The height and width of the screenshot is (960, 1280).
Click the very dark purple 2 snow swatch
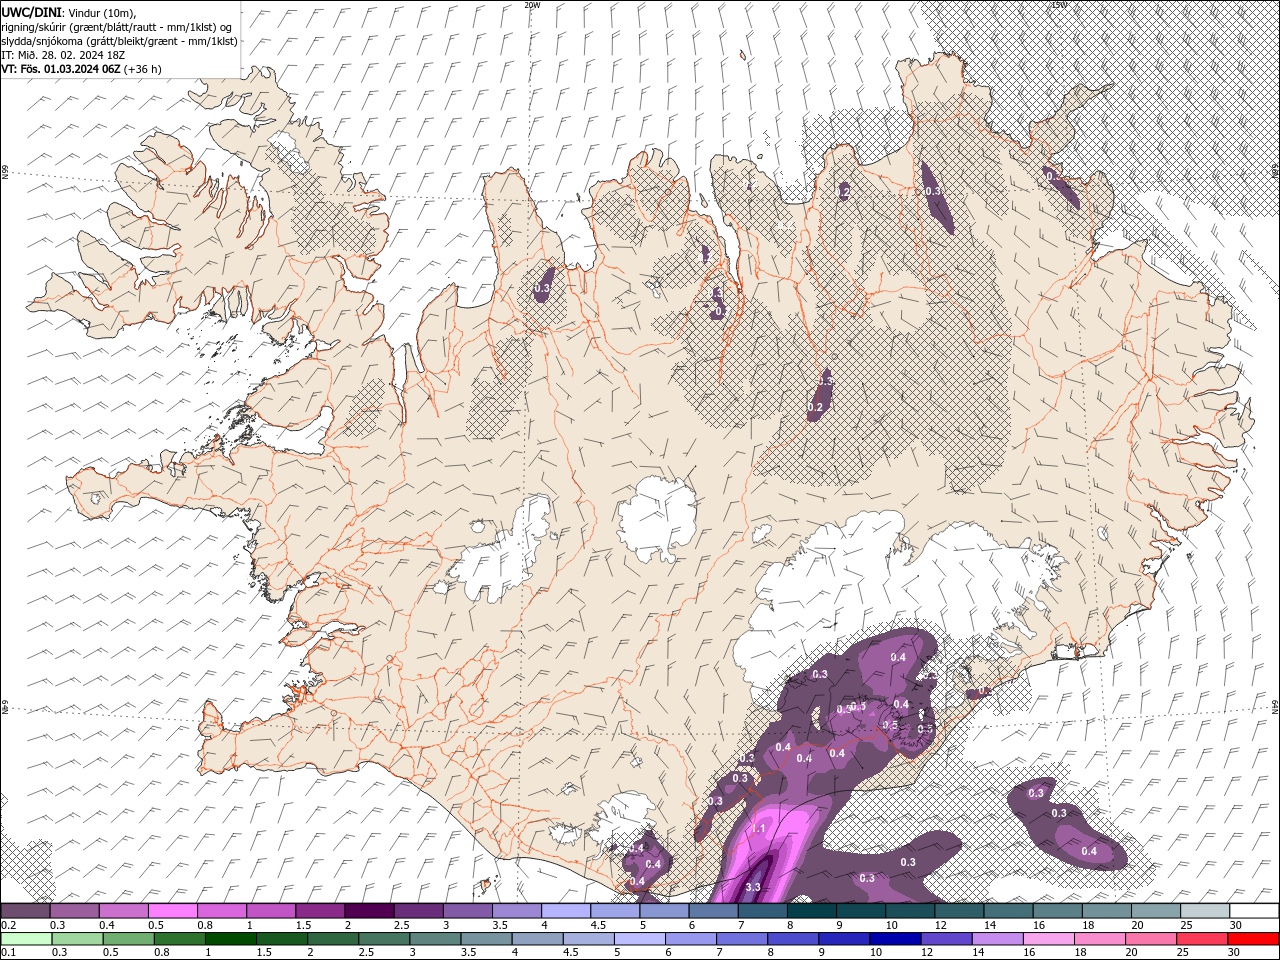(x=369, y=911)
